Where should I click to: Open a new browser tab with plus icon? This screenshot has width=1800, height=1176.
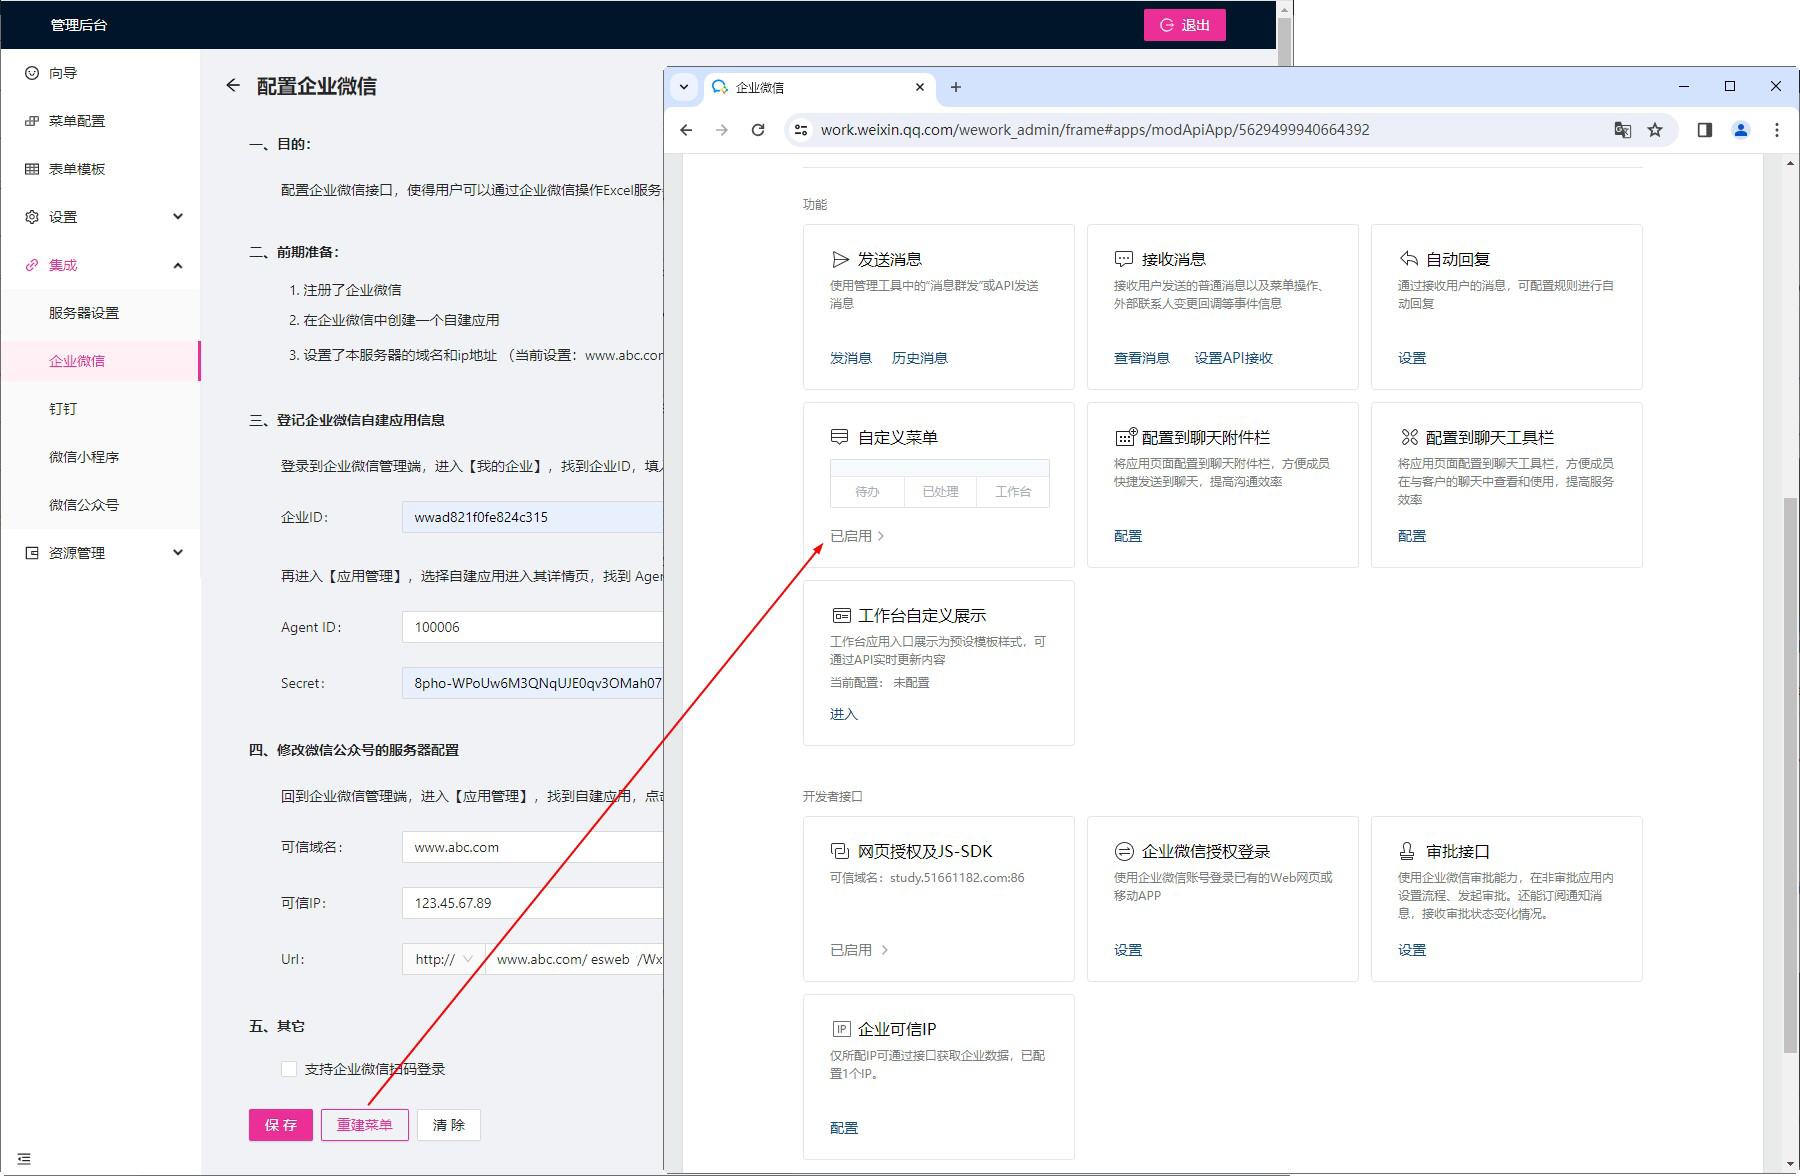955,87
